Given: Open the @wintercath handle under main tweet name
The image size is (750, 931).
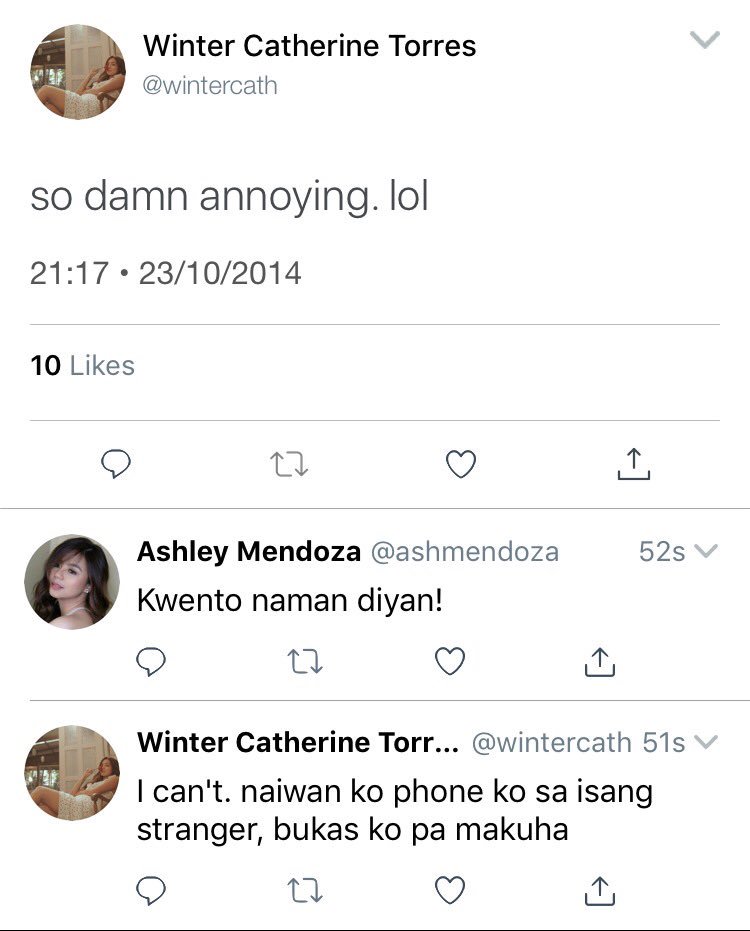Looking at the screenshot, I should coord(210,86).
